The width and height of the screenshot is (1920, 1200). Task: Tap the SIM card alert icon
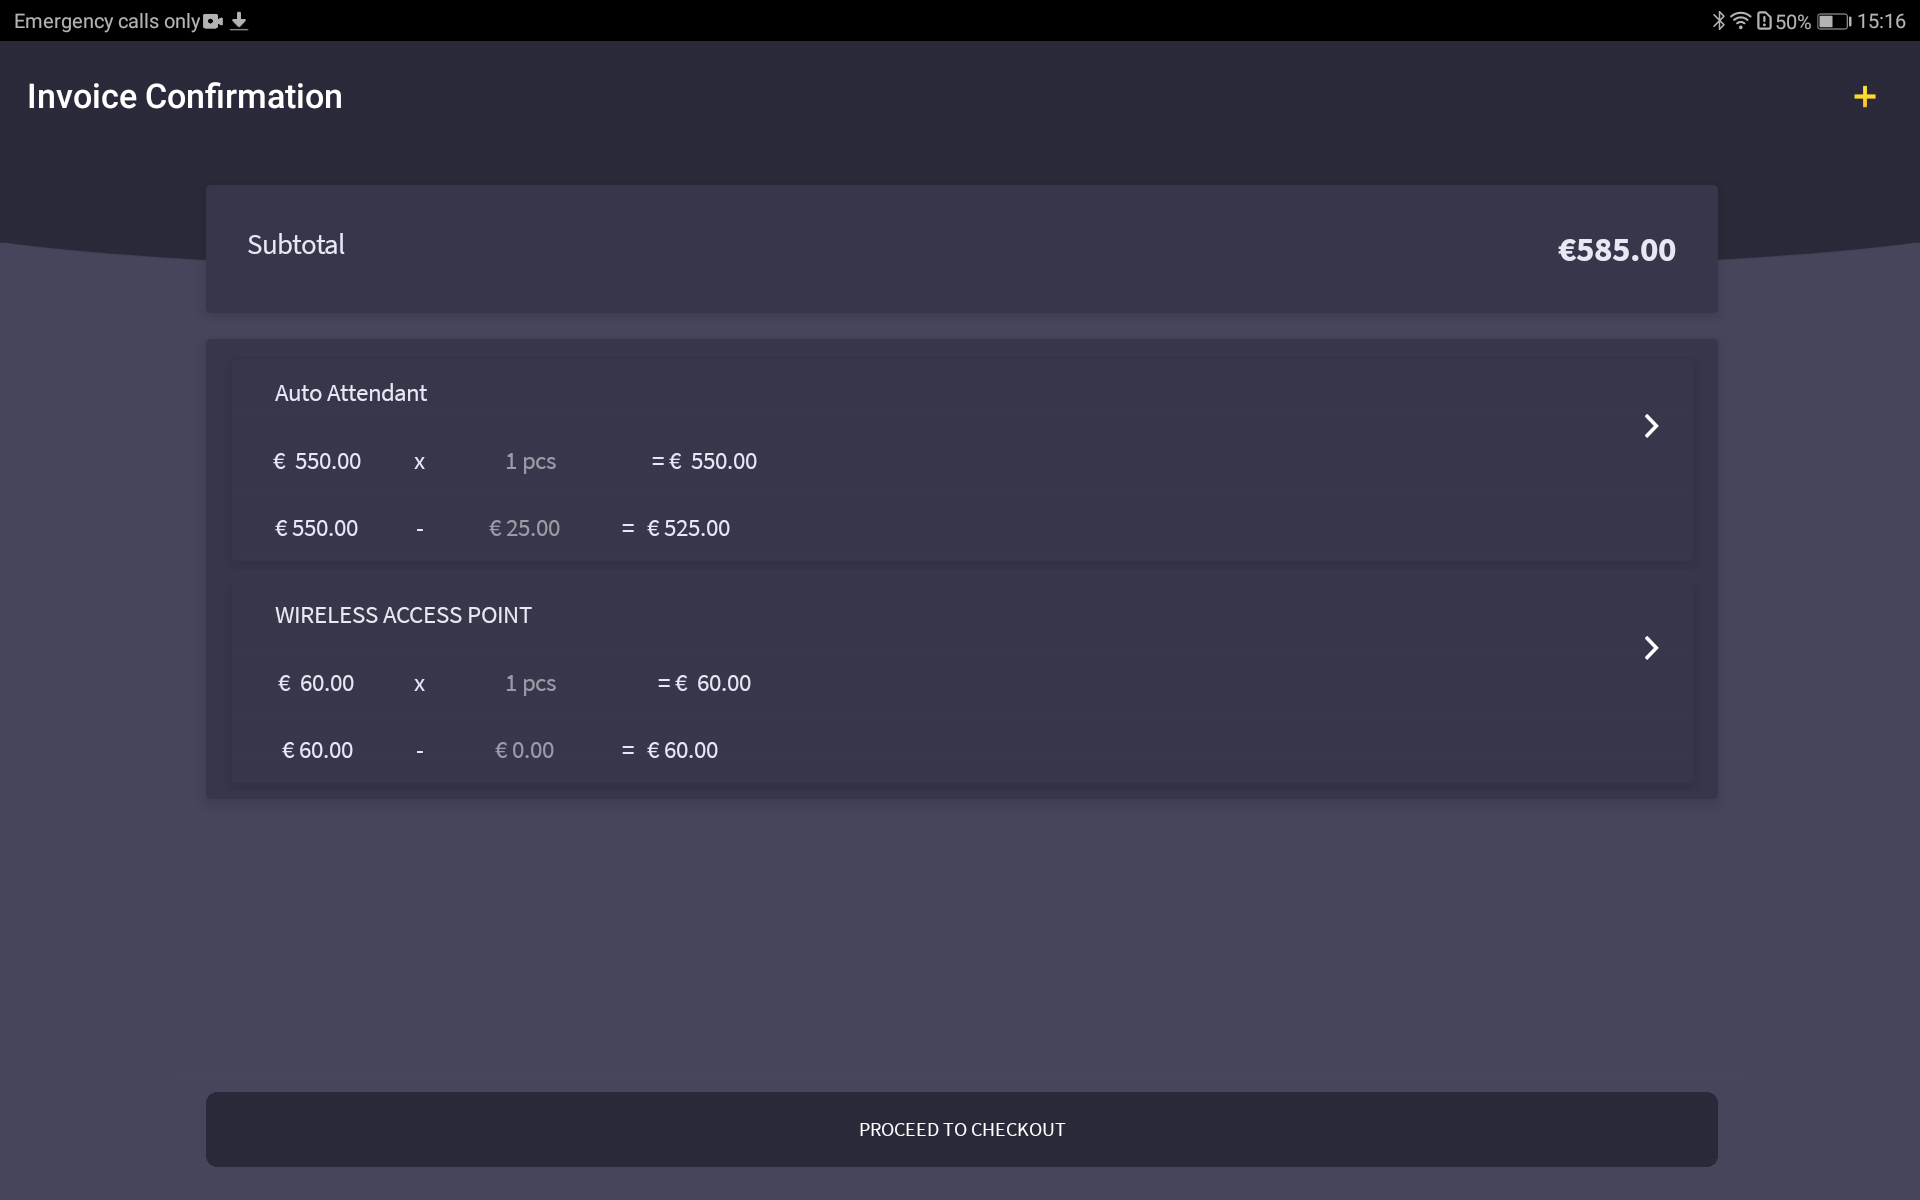pos(1764,21)
